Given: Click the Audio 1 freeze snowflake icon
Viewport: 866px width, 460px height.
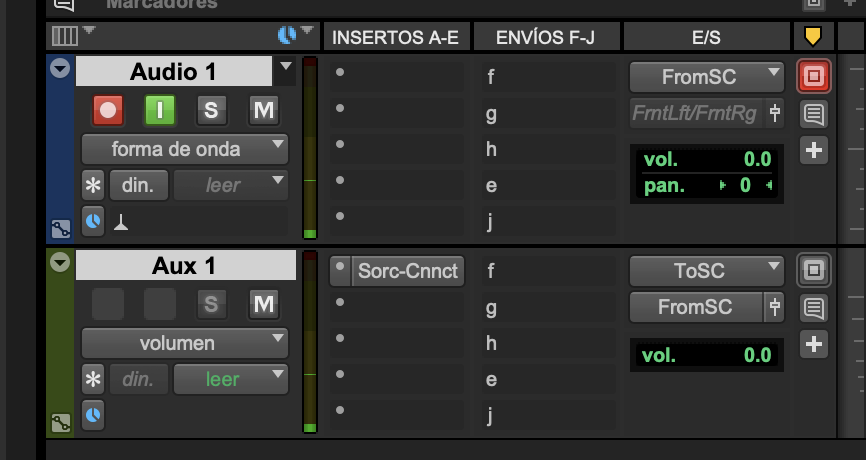Looking at the screenshot, I should click(93, 185).
